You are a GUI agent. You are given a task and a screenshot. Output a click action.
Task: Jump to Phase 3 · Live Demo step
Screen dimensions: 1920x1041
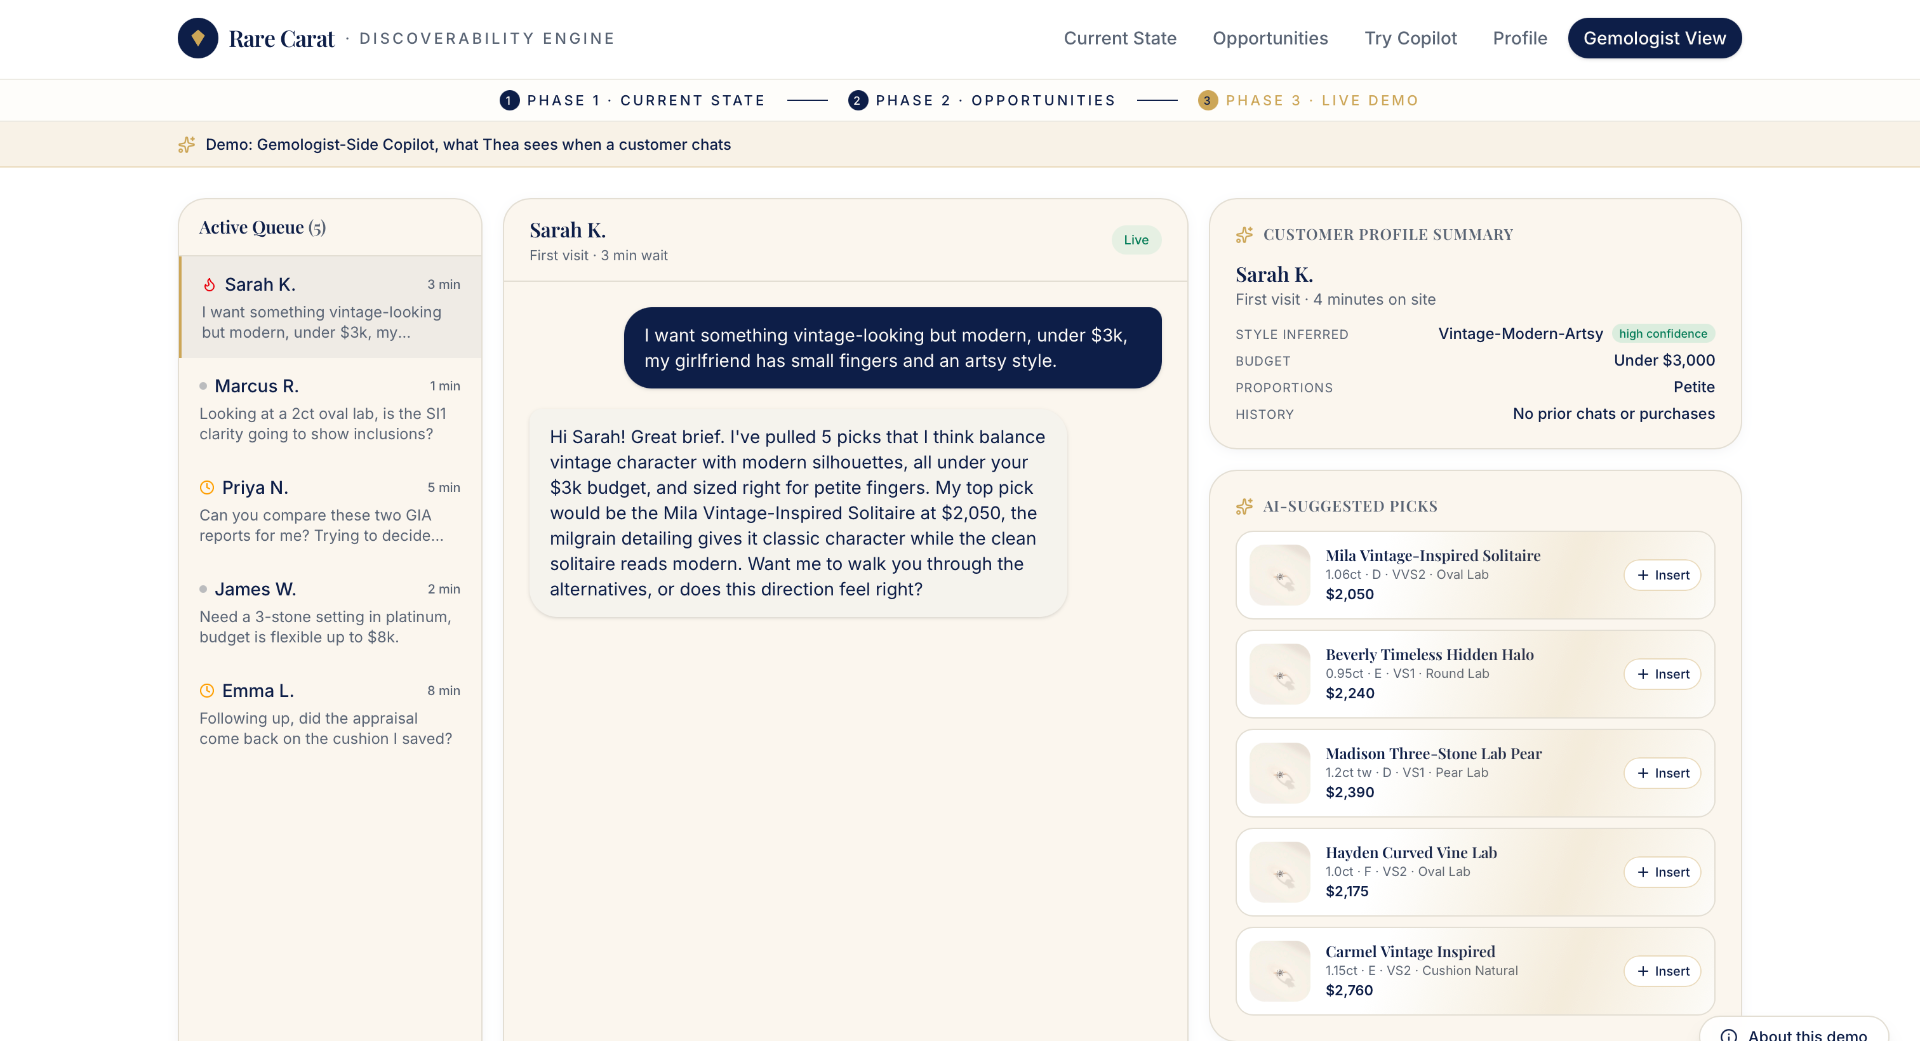[x=1308, y=100]
